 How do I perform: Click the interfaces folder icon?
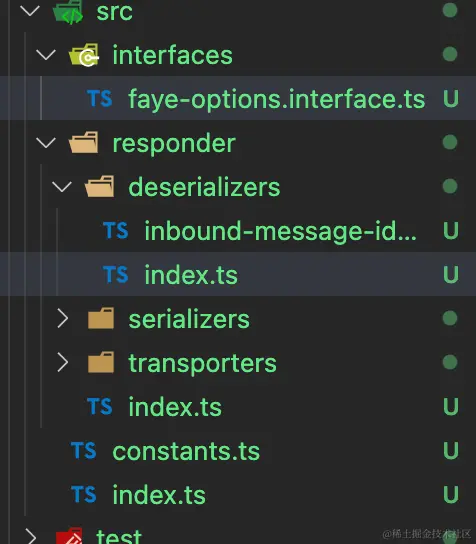(84, 55)
